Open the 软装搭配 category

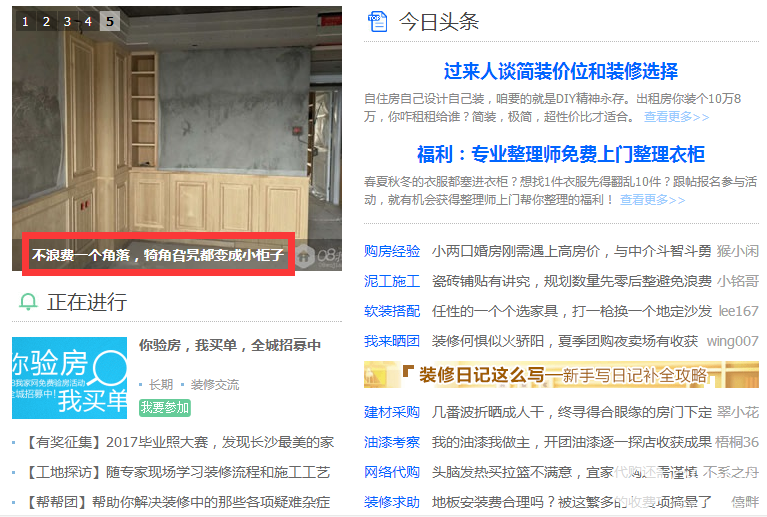392,312
